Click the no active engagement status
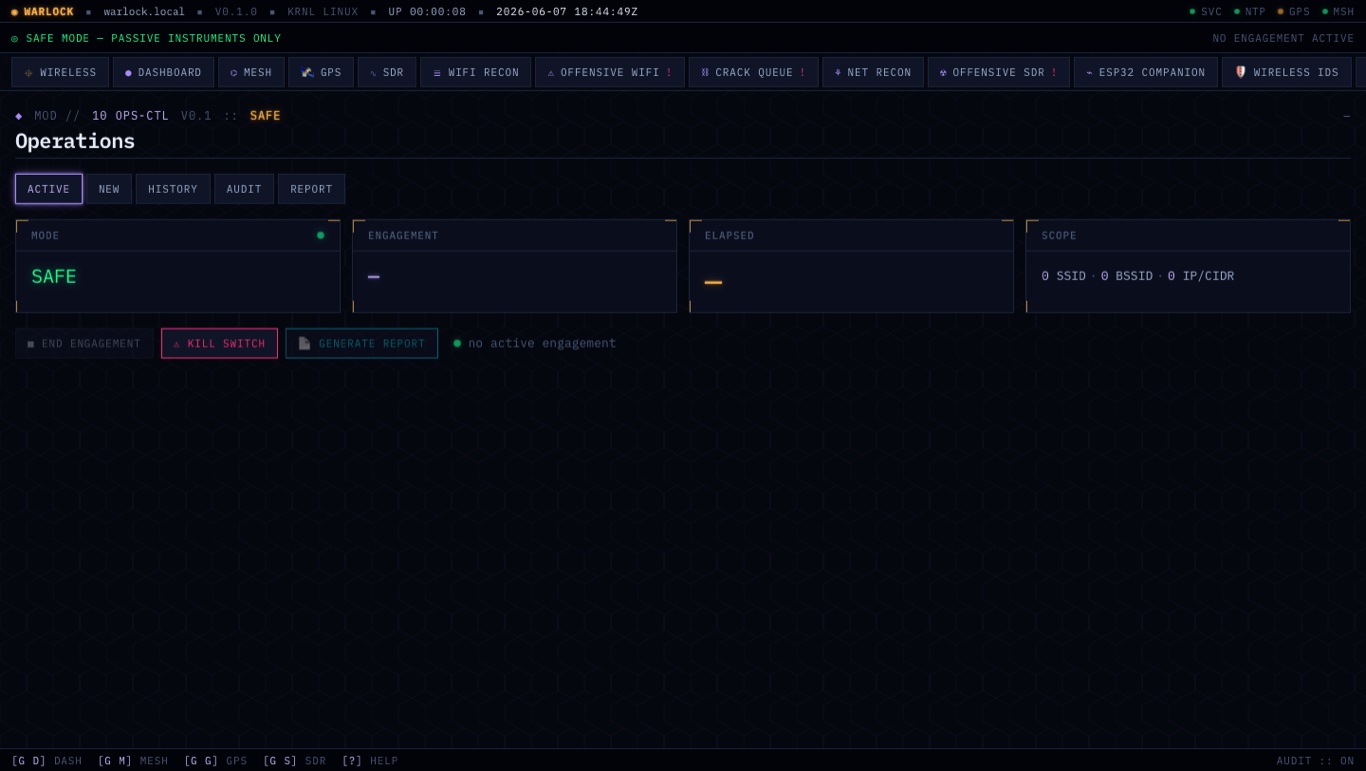 click(x=535, y=343)
